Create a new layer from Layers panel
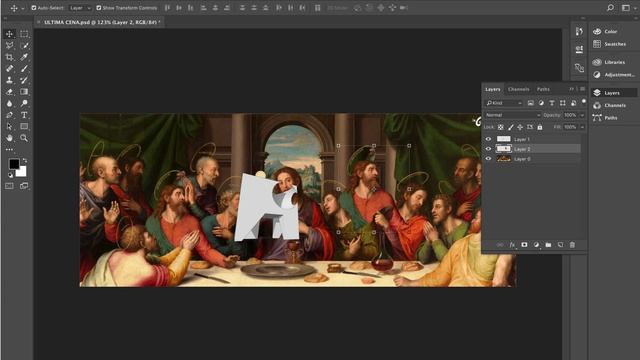The height and width of the screenshot is (360, 640). click(560, 244)
